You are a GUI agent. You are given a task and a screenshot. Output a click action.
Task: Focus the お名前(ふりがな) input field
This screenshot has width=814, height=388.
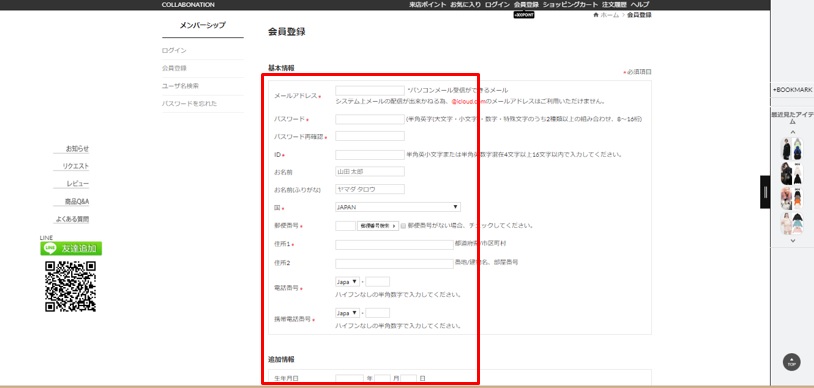pyautogui.click(x=370, y=189)
